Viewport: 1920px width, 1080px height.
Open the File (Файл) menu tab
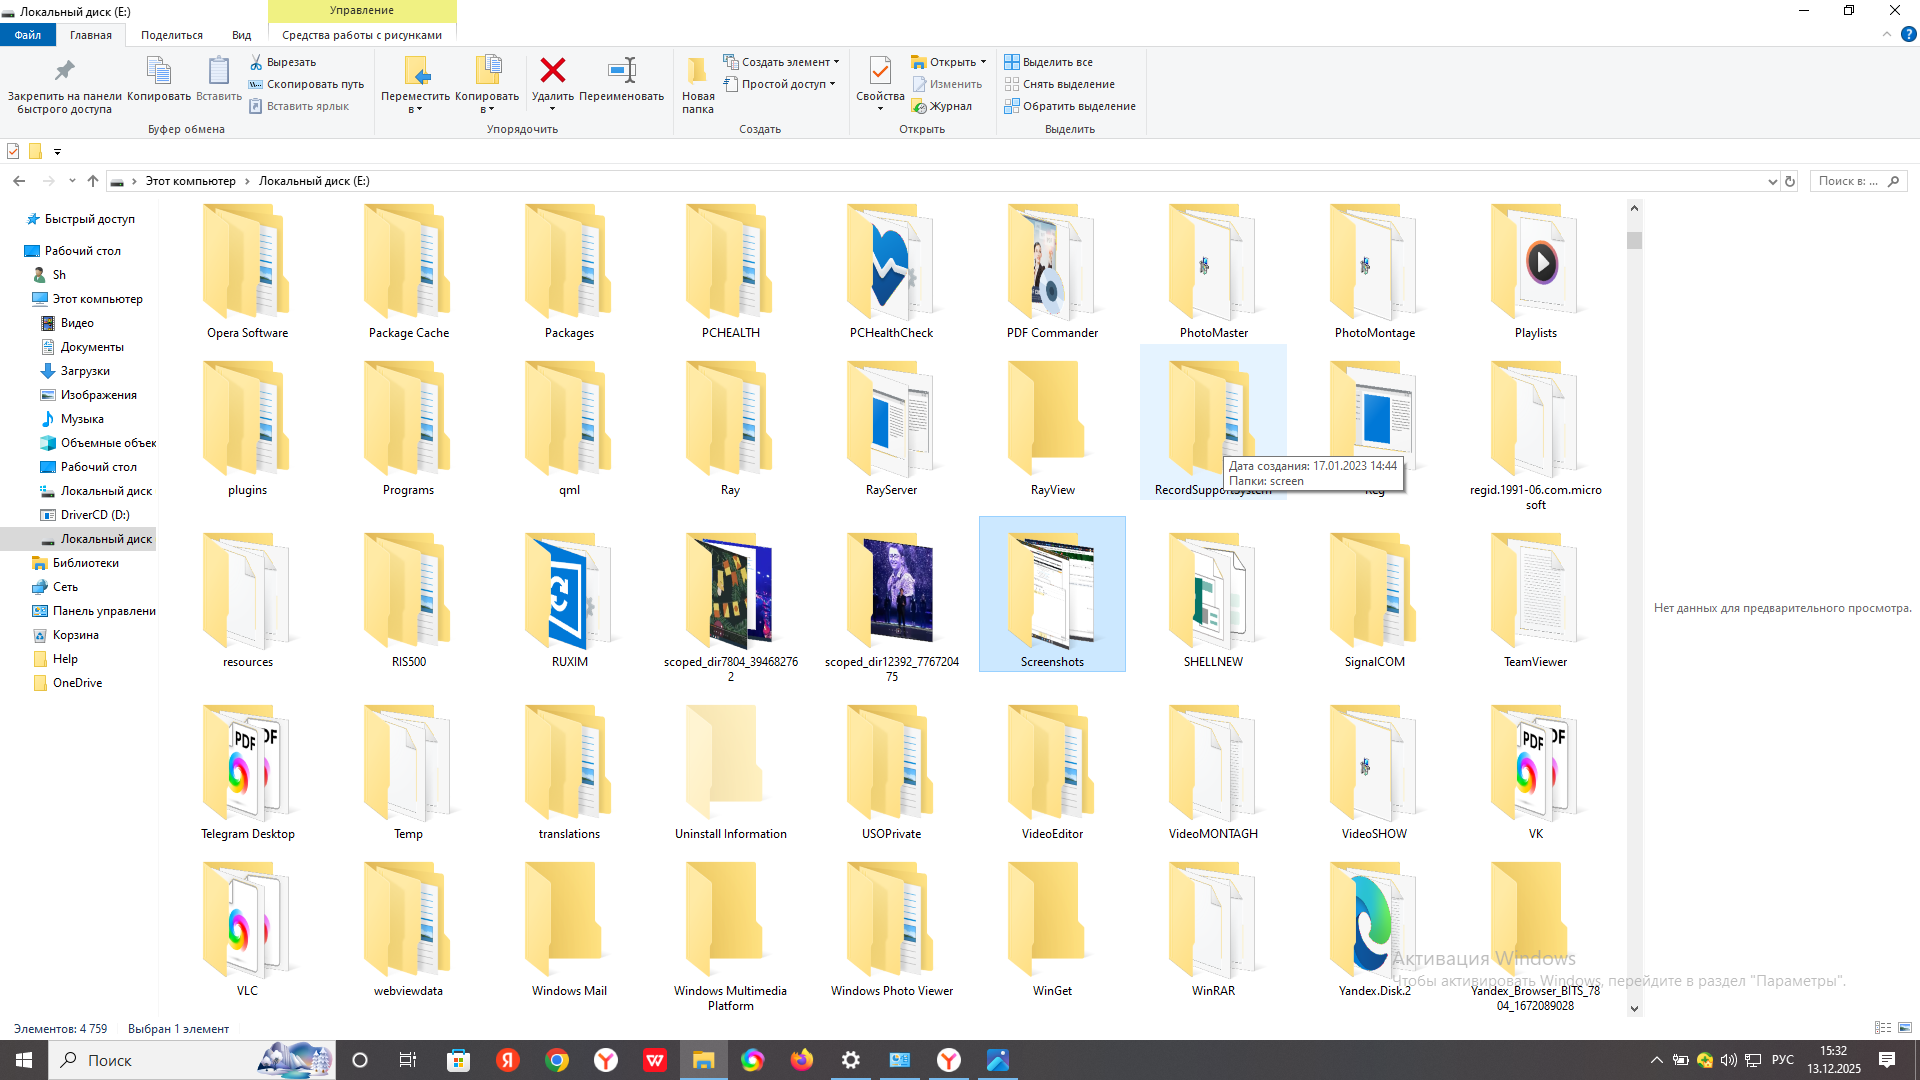(28, 35)
